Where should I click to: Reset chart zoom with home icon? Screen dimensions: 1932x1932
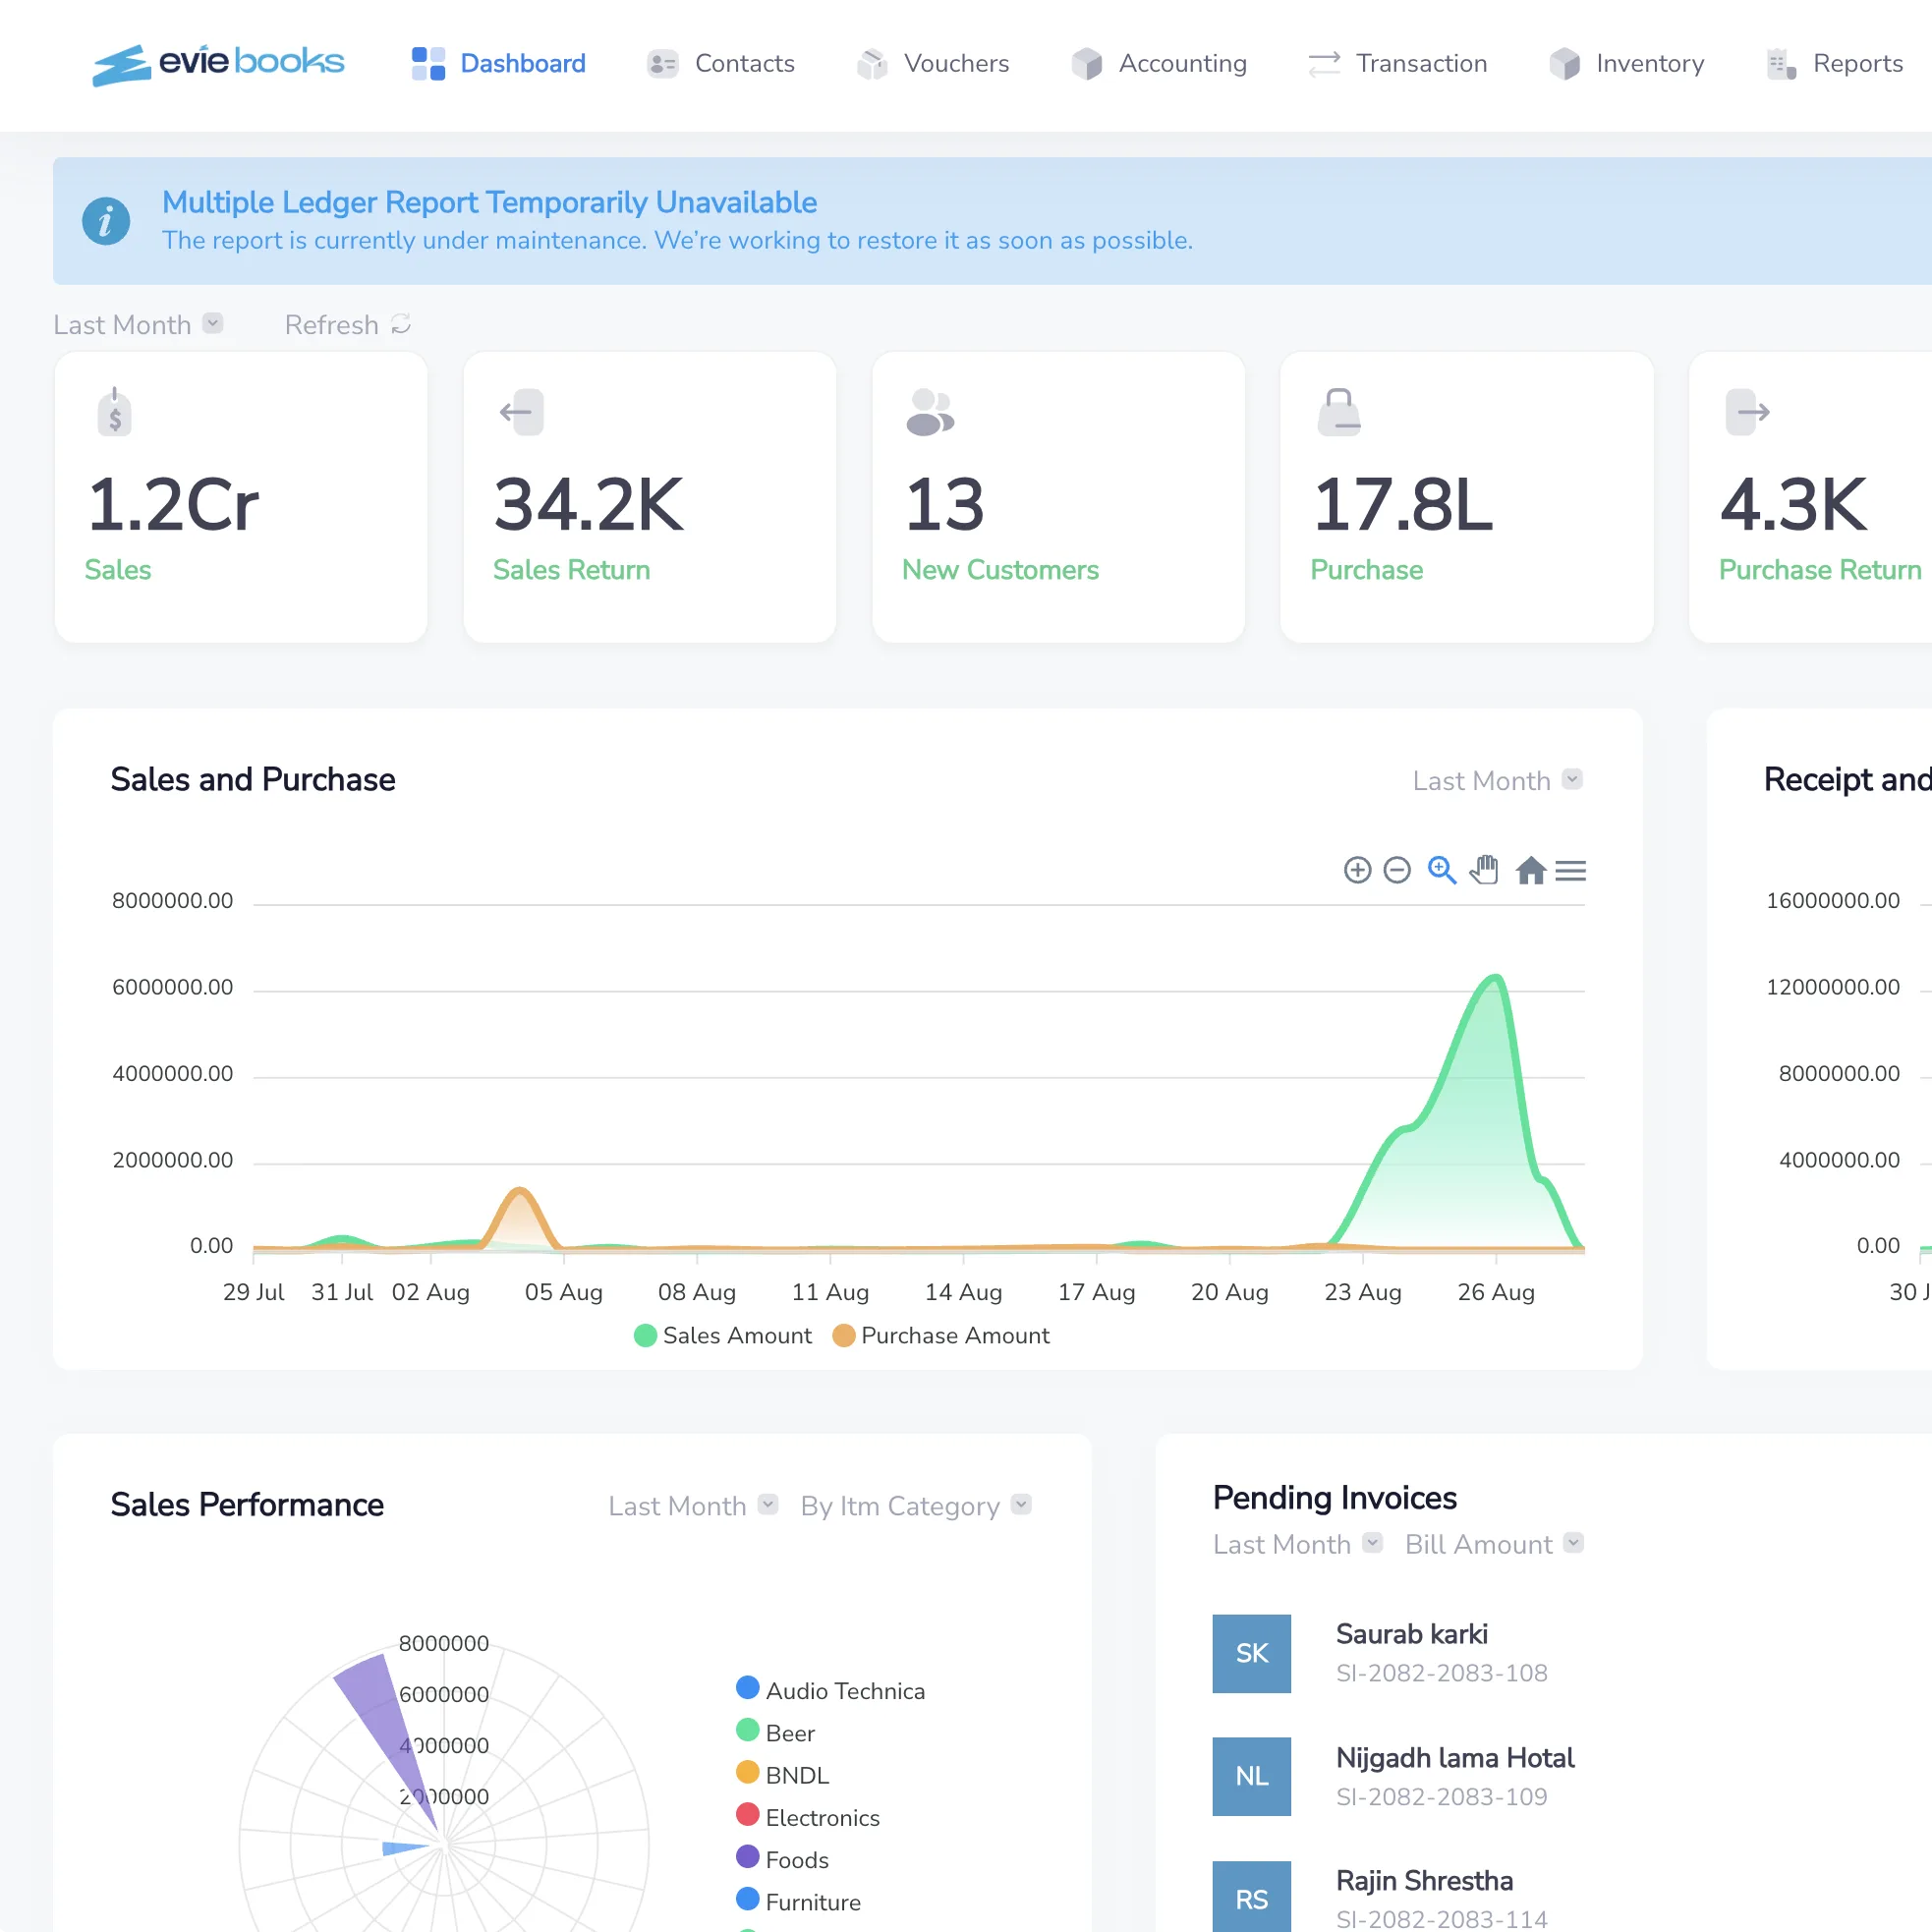[x=1530, y=870]
